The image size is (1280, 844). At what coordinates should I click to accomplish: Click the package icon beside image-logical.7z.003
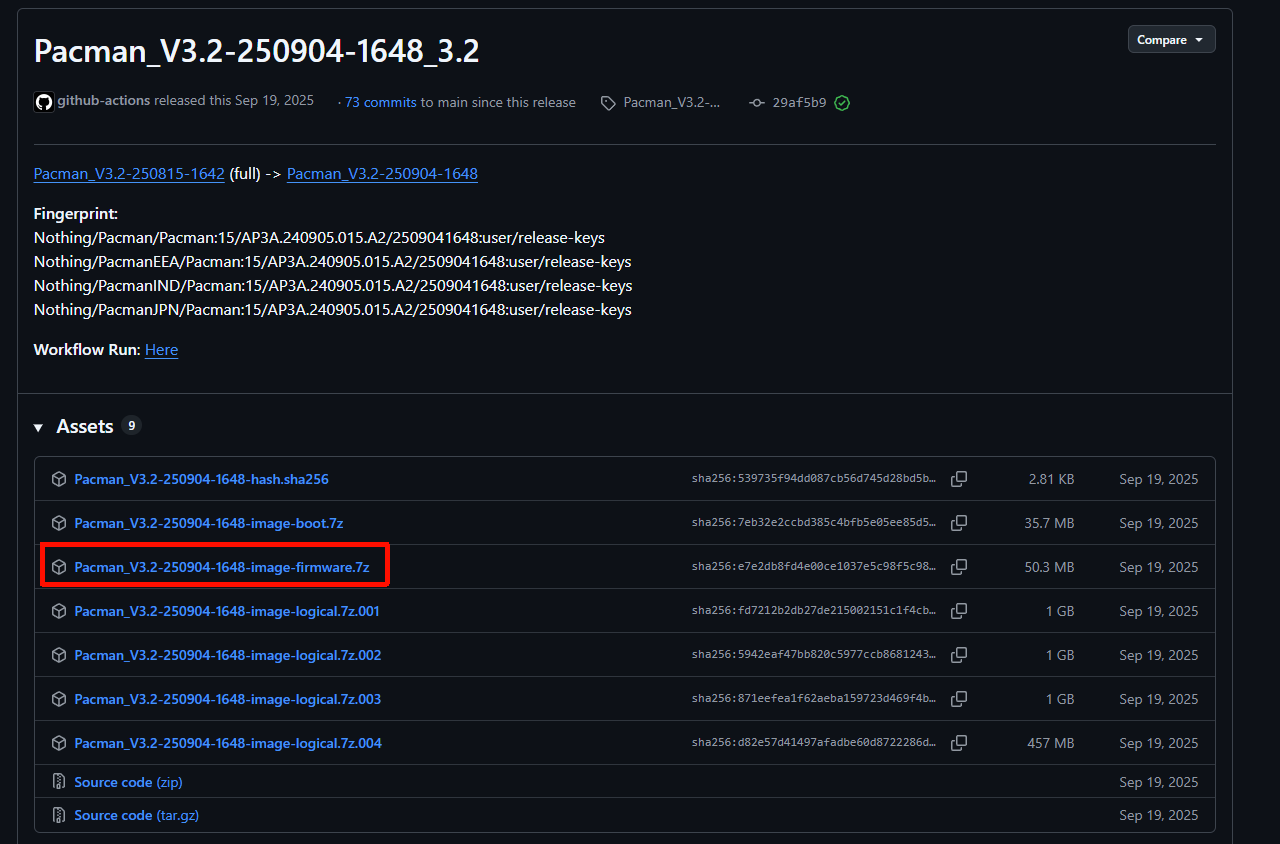59,699
